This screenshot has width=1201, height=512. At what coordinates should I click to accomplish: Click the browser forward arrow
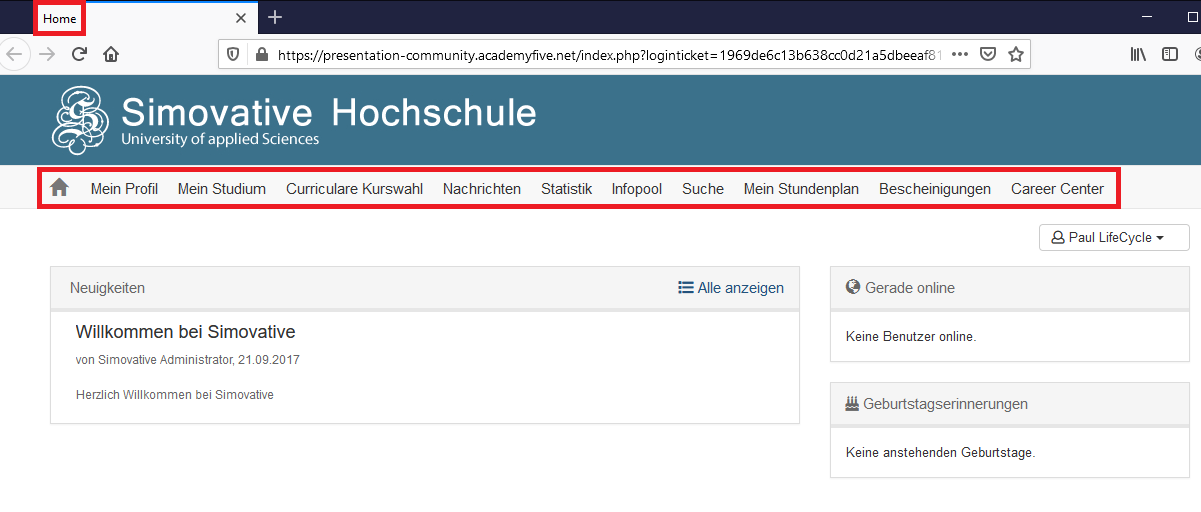[46, 54]
